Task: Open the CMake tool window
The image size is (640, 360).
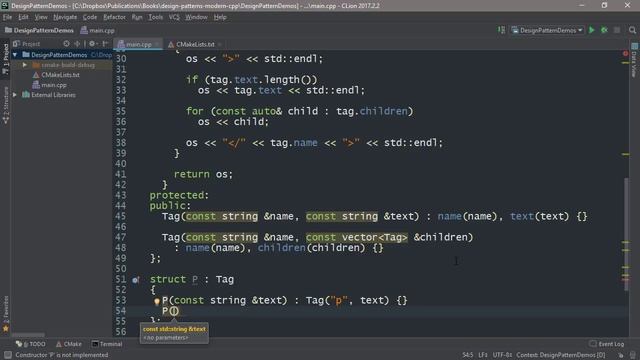Action: click(69, 344)
